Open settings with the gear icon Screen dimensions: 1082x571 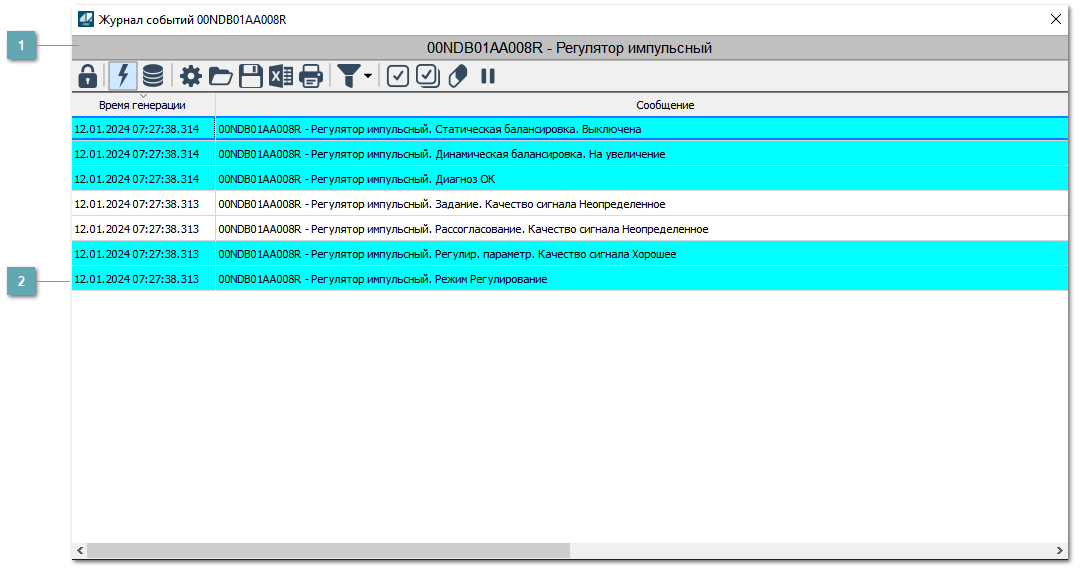[x=190, y=76]
